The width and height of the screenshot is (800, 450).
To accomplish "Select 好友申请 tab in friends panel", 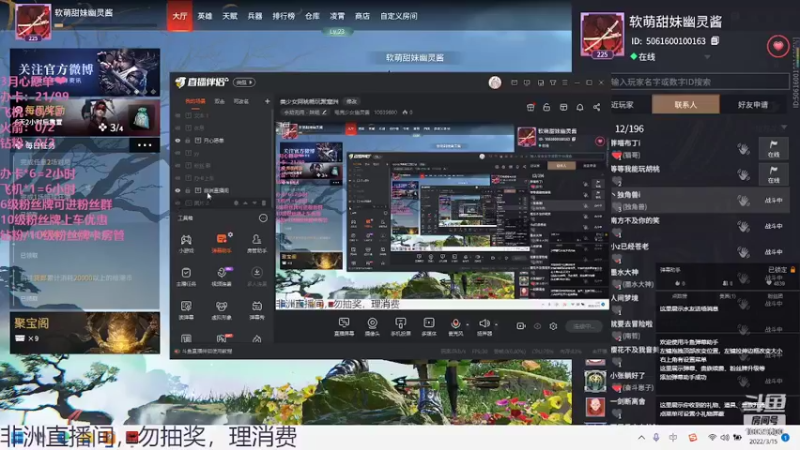I will pyautogui.click(x=753, y=105).
